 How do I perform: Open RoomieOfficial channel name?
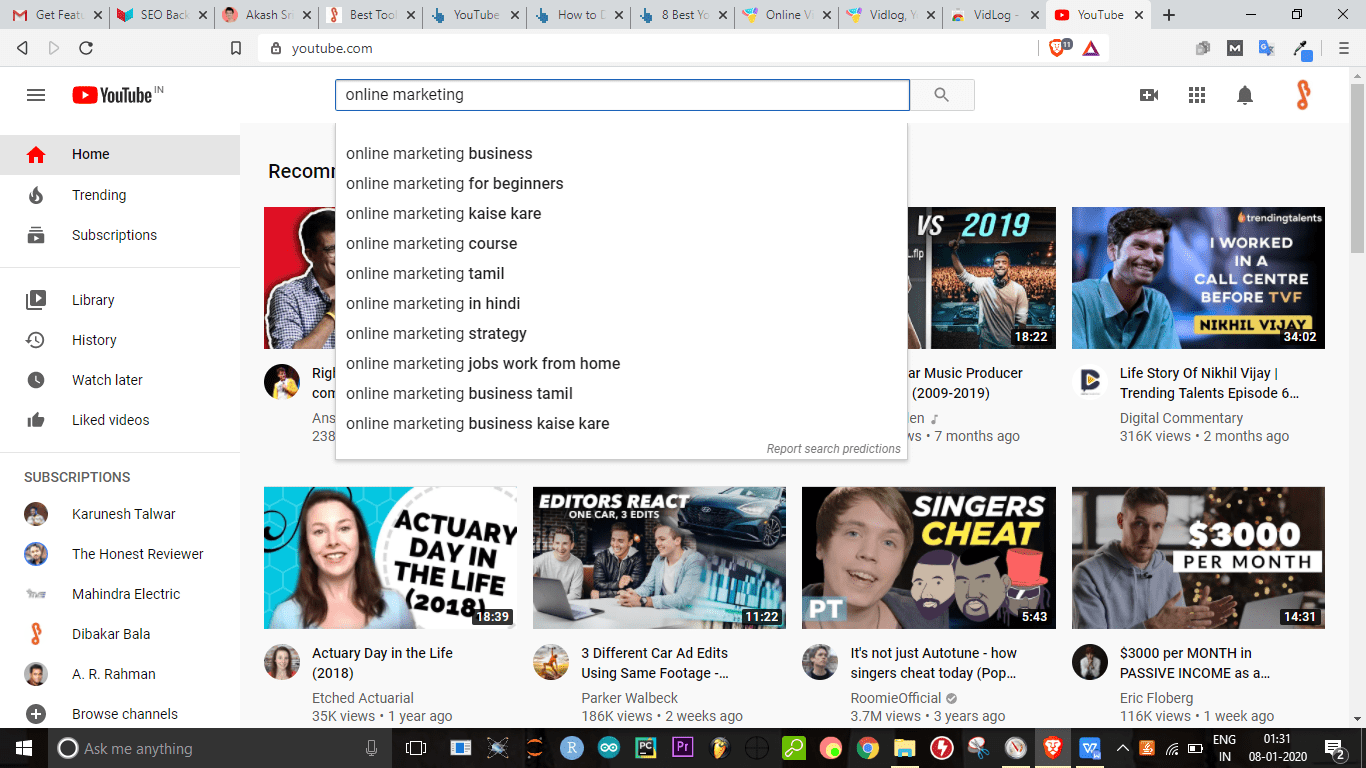coord(896,698)
